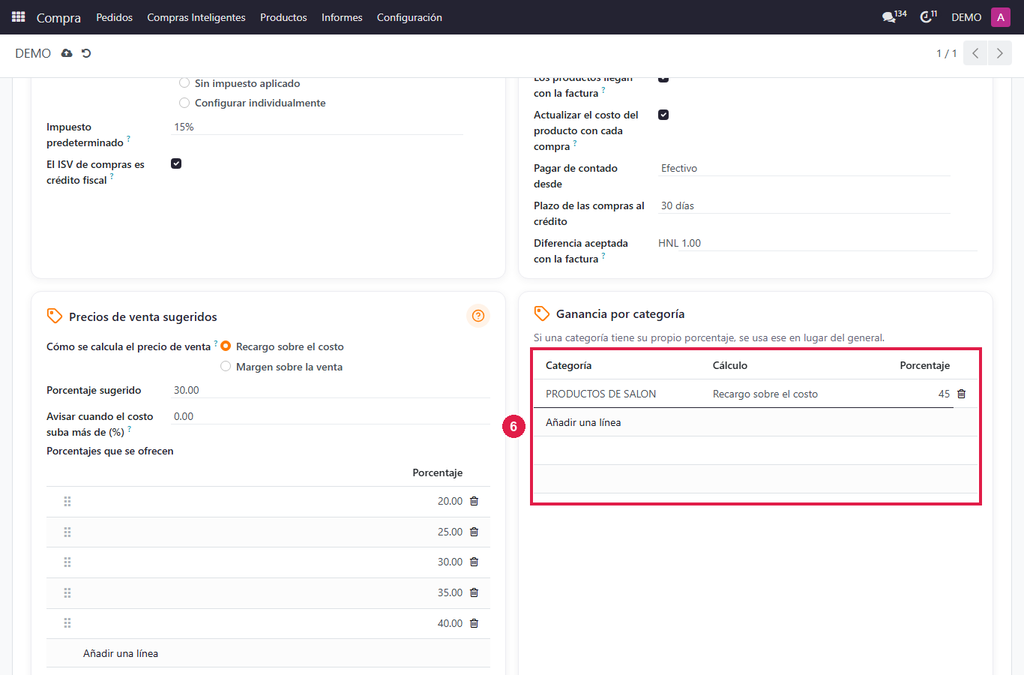
Task: Open the Configuración menu
Action: pyautogui.click(x=409, y=18)
